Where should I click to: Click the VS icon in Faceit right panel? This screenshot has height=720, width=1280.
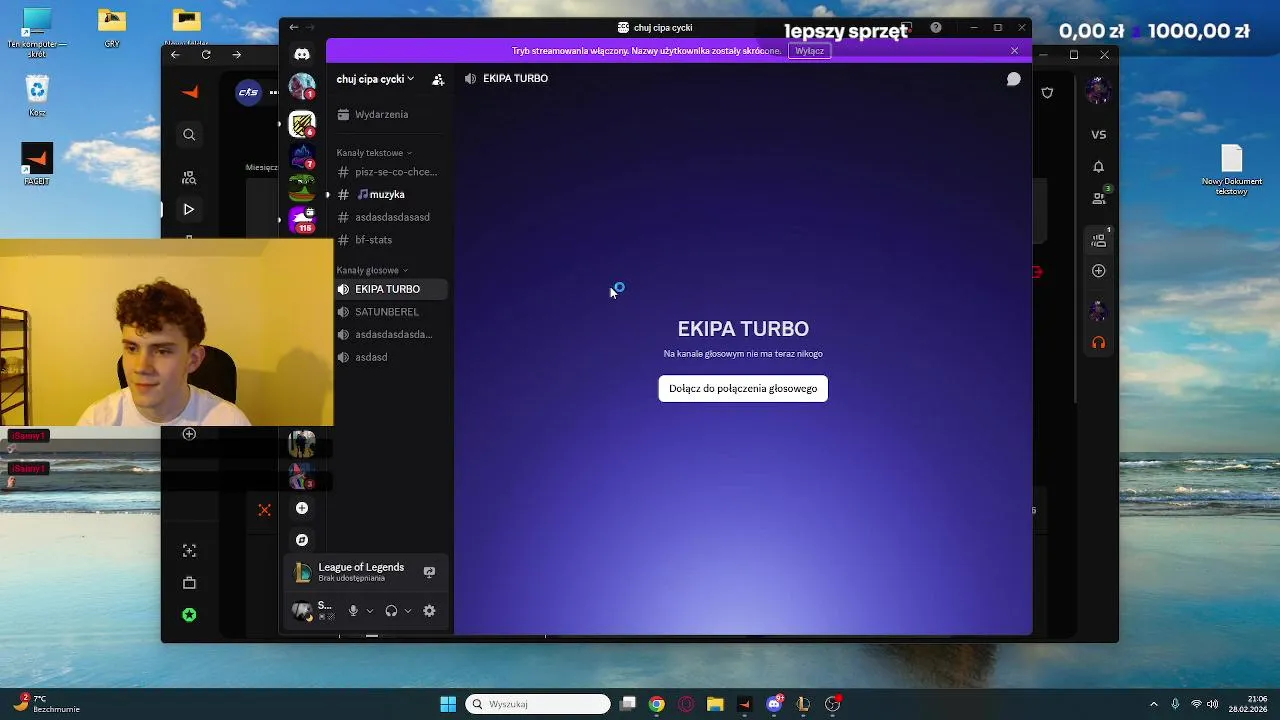(x=1098, y=135)
